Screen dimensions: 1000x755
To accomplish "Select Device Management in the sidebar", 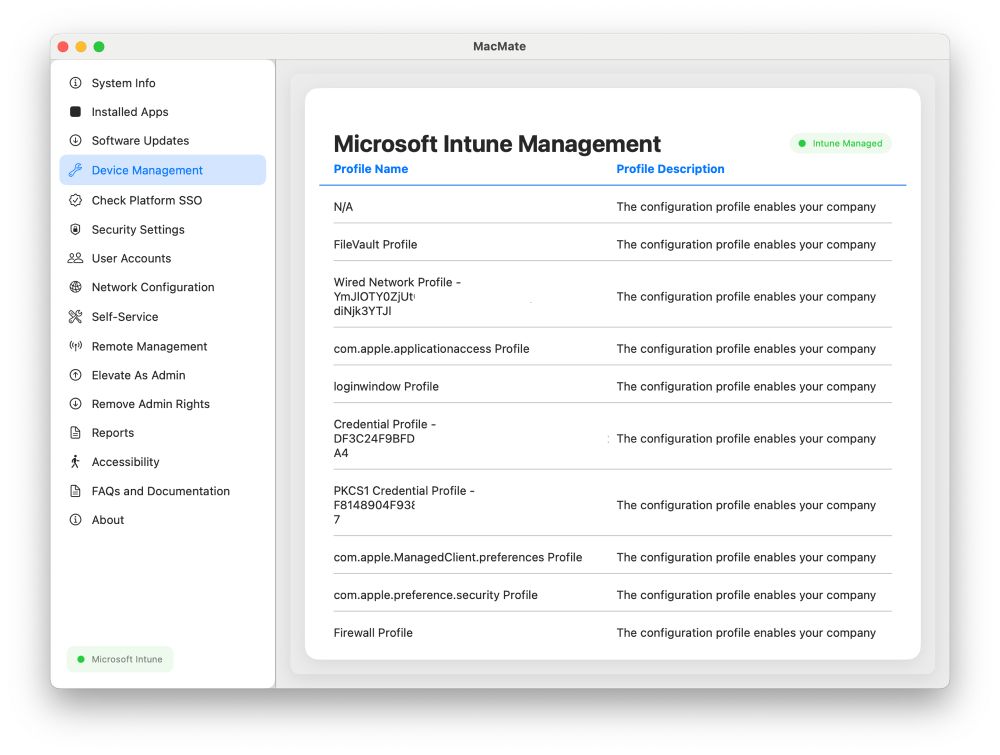I will click(163, 170).
